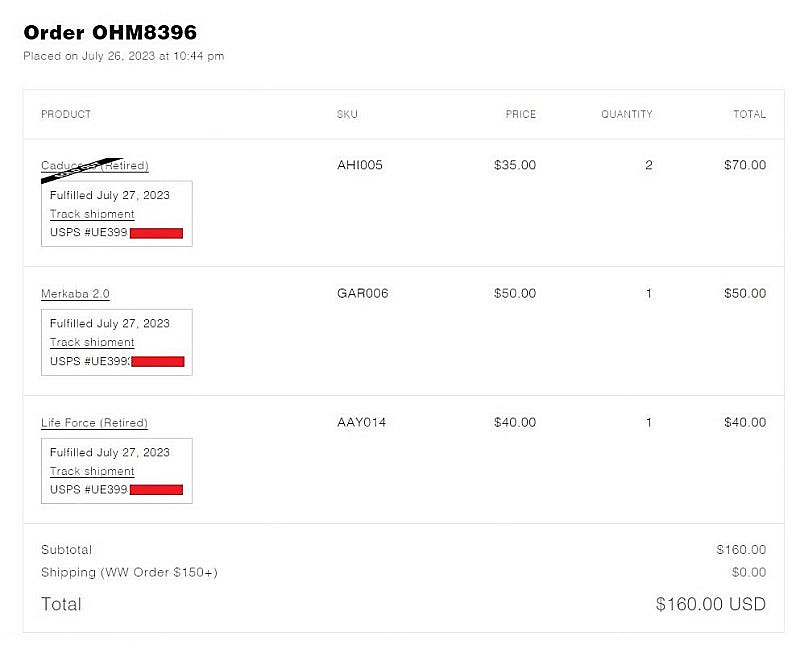Click the PRICE column header

coord(520,114)
